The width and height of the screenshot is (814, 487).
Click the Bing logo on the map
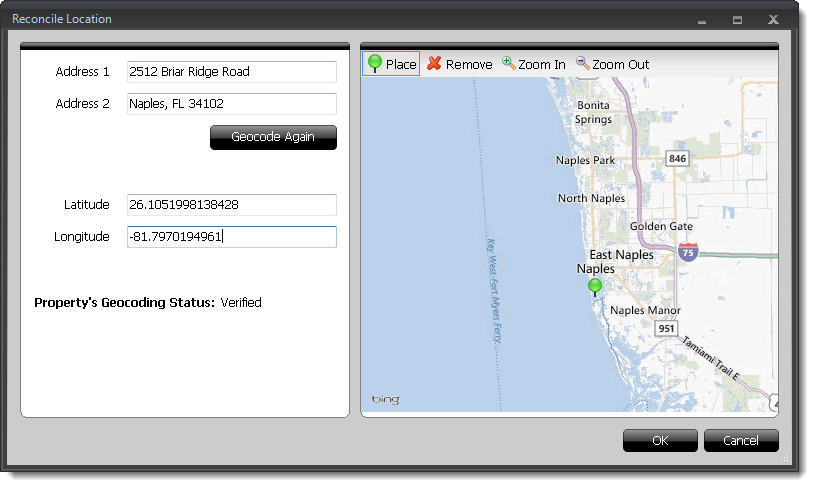pyautogui.click(x=385, y=400)
